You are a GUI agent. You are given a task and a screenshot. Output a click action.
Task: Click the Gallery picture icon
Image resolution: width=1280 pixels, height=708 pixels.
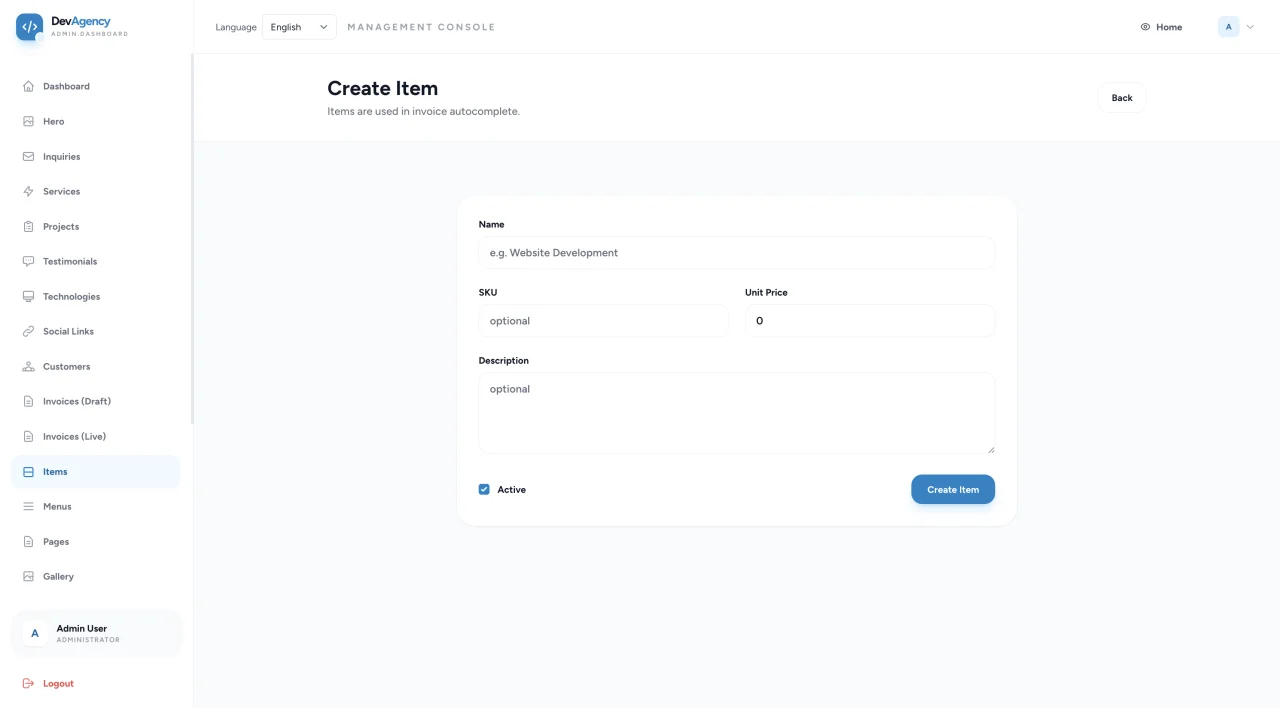(x=28, y=576)
